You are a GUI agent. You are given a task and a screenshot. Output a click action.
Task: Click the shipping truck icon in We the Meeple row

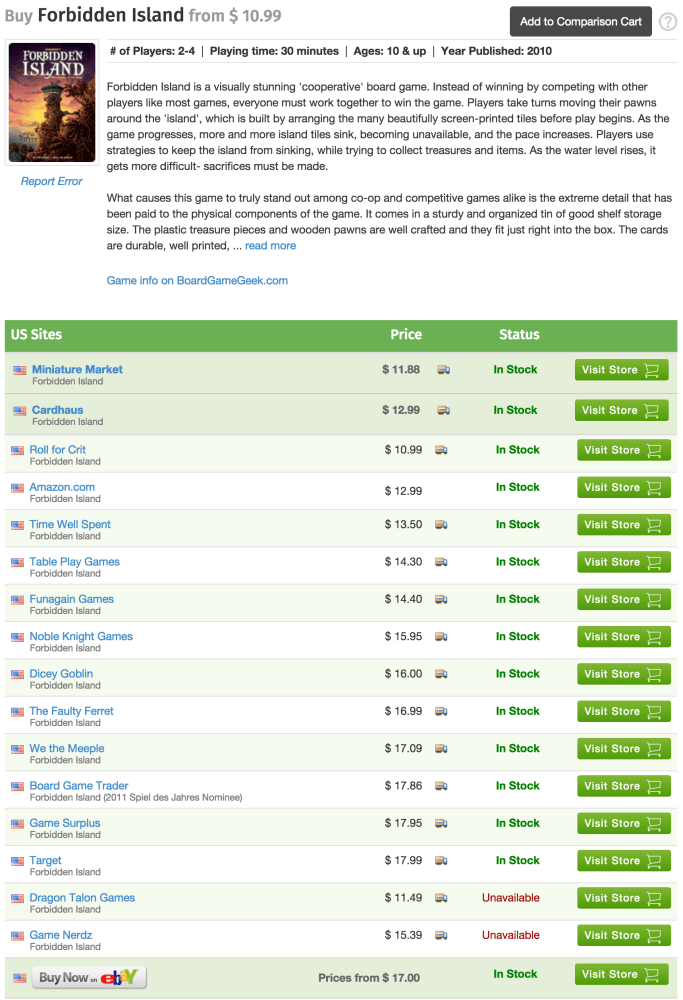441,749
